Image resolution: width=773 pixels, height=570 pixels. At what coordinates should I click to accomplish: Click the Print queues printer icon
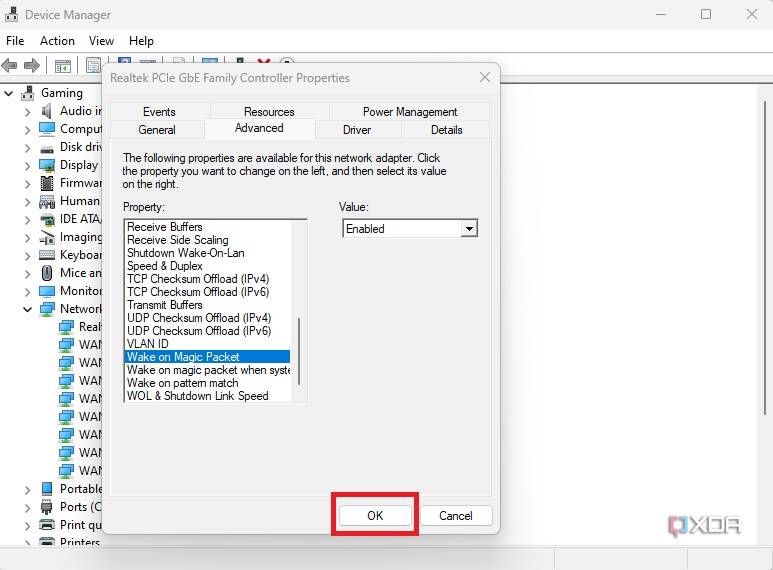click(47, 525)
